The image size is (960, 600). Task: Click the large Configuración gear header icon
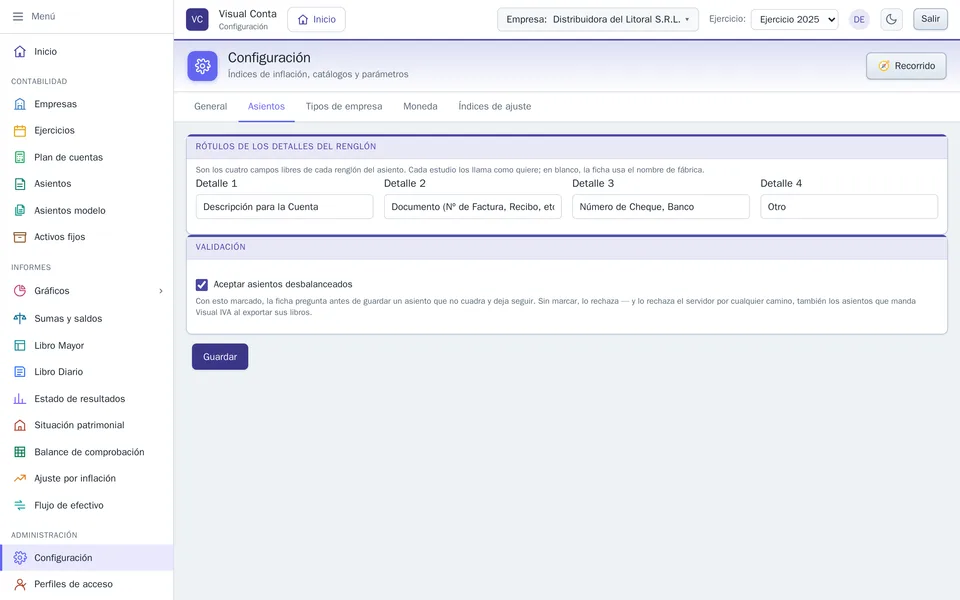(x=203, y=66)
